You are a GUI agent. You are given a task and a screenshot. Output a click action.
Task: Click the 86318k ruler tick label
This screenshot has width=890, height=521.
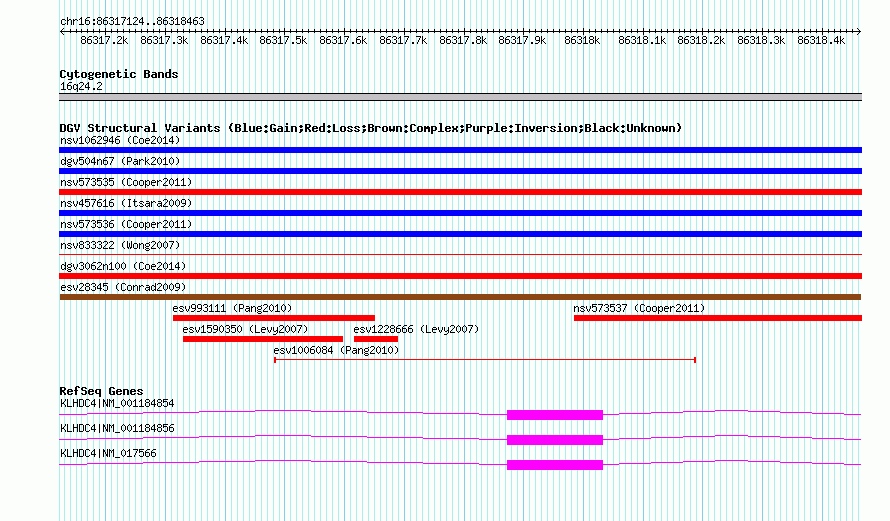click(582, 40)
